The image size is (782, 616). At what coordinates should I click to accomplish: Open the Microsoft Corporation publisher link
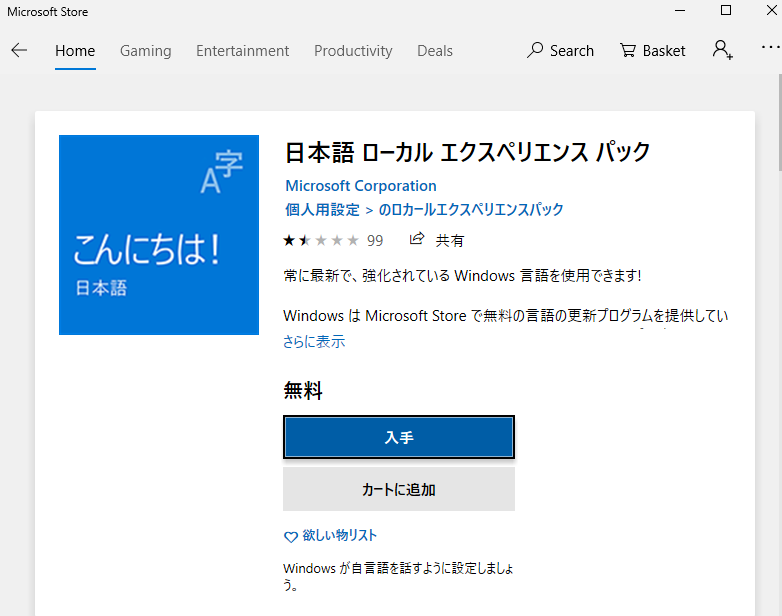tap(361, 186)
